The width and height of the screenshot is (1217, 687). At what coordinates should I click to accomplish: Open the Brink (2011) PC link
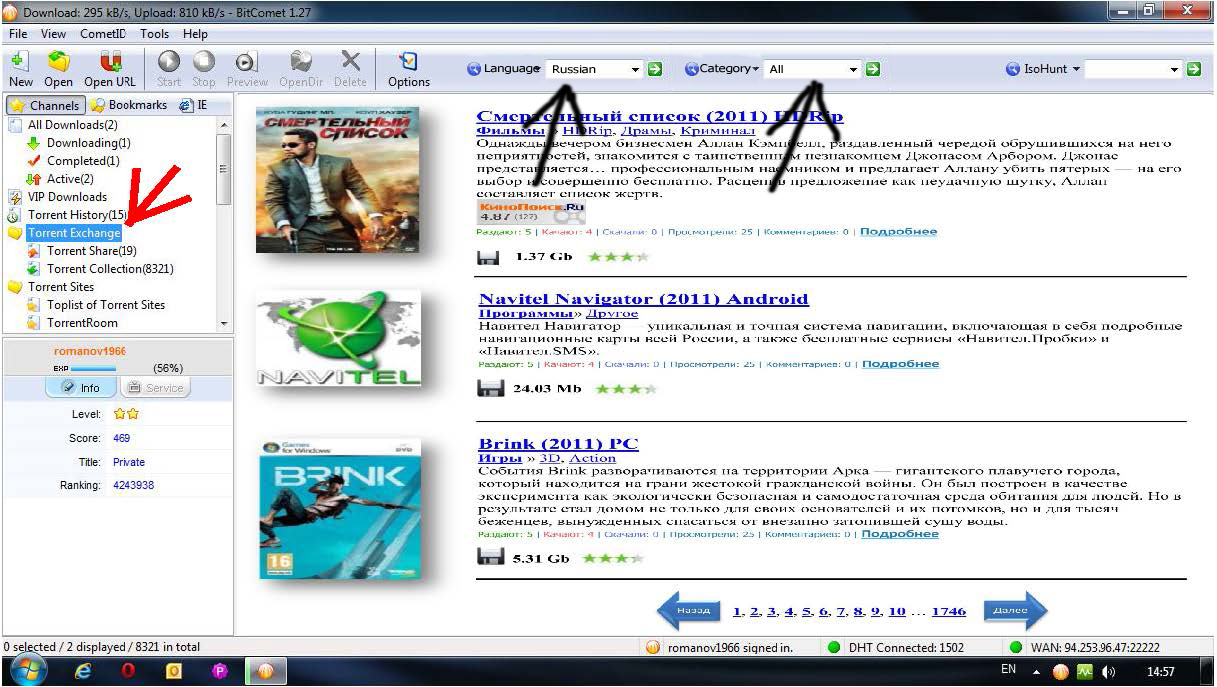click(558, 444)
